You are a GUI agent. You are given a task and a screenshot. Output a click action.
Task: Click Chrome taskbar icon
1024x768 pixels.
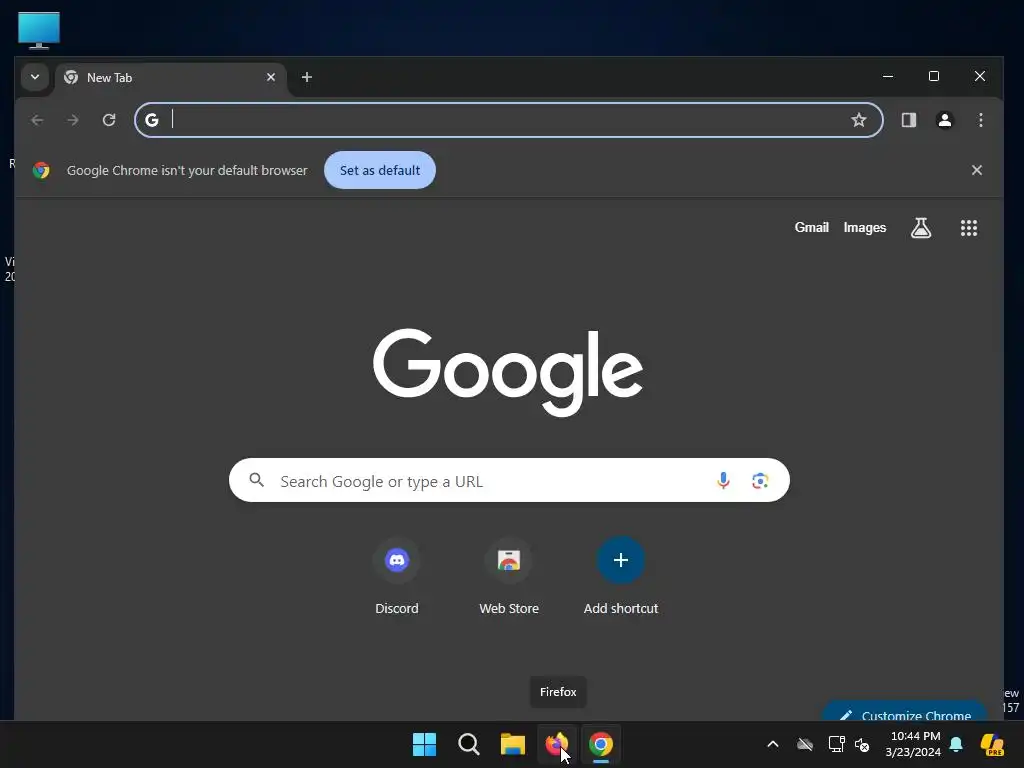601,744
